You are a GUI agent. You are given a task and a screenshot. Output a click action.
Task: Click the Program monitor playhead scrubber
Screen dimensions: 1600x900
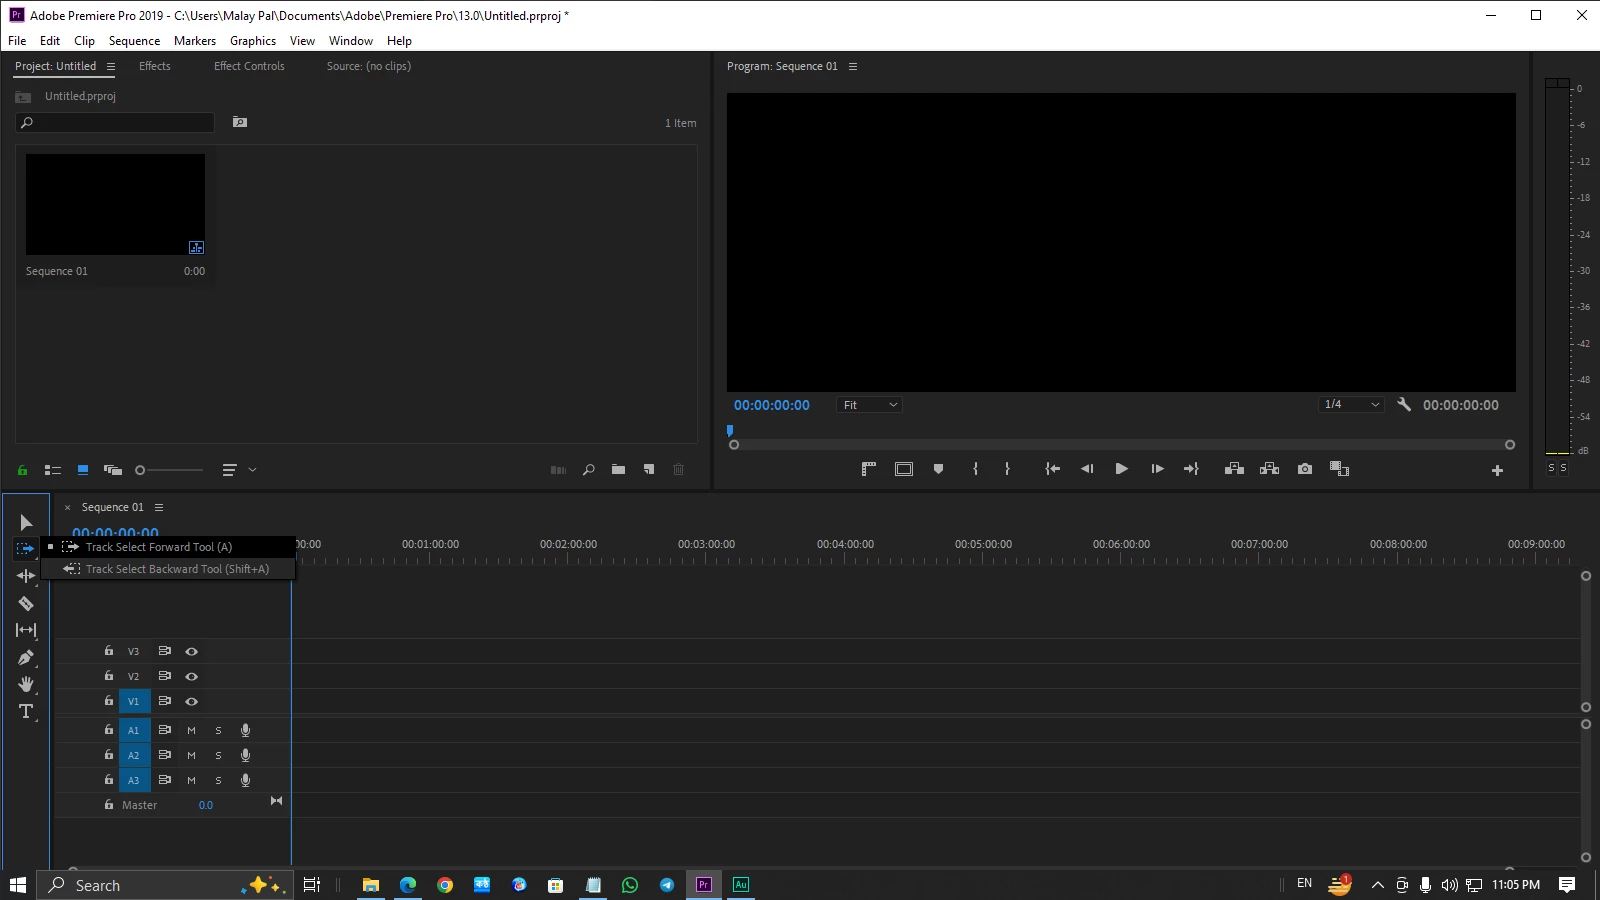pos(730,431)
